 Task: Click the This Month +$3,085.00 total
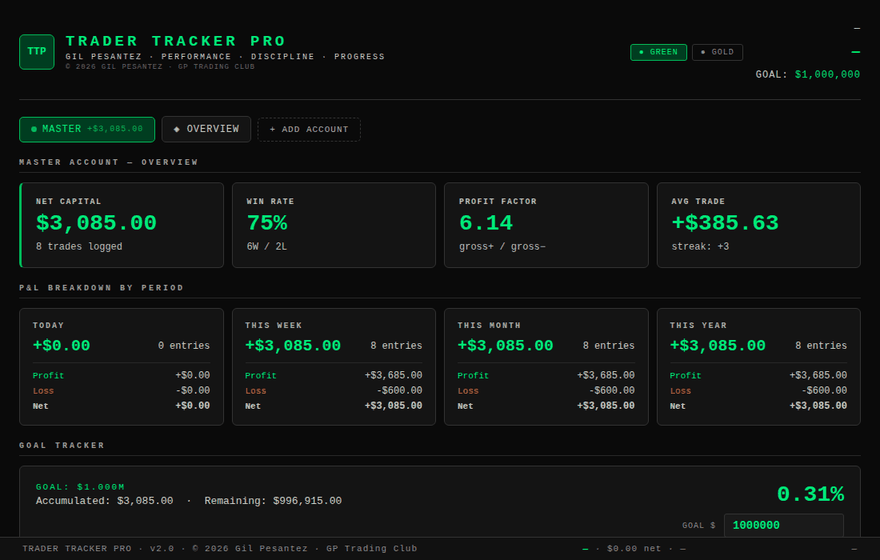click(505, 345)
